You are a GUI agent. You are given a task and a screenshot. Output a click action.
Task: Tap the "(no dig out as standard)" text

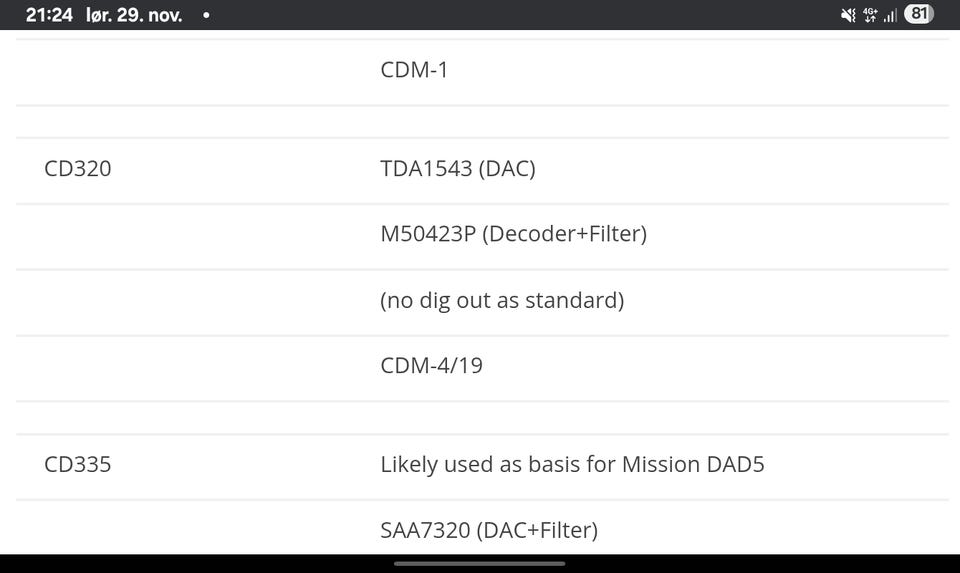click(502, 300)
